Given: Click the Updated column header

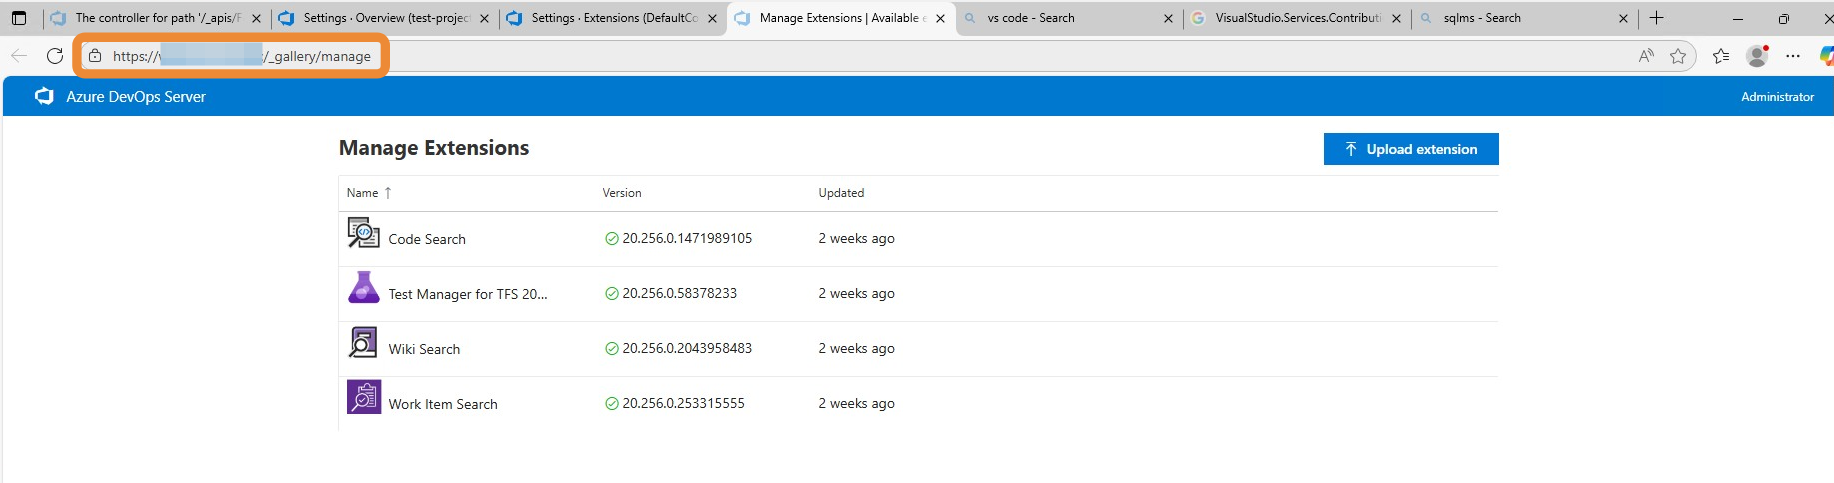Looking at the screenshot, I should point(841,193).
